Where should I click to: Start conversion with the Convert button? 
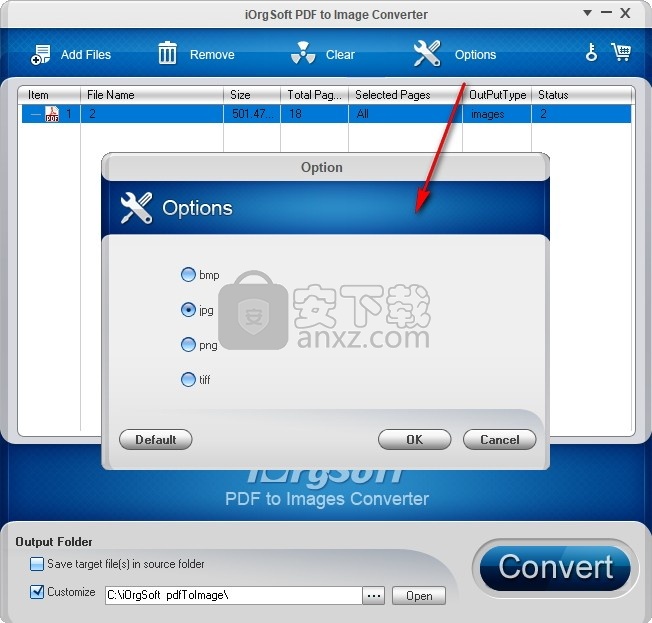pyautogui.click(x=556, y=567)
